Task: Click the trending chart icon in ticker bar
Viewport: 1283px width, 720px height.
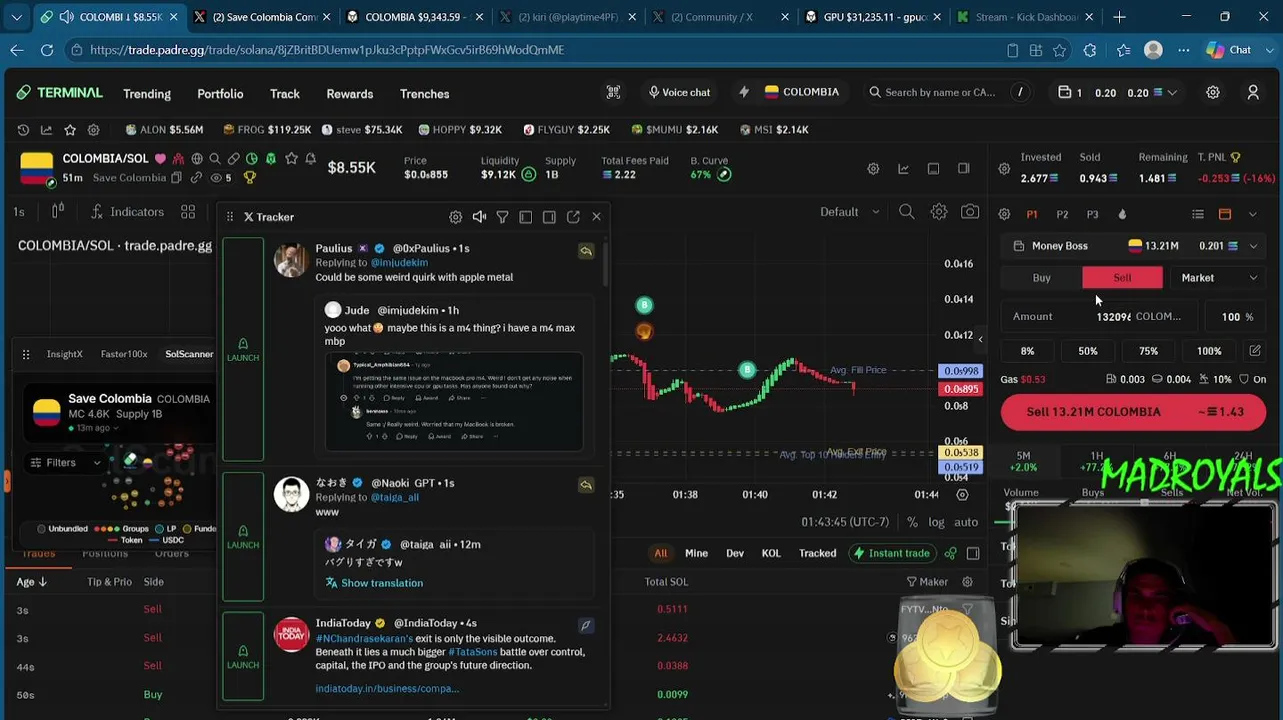Action: 46,129
